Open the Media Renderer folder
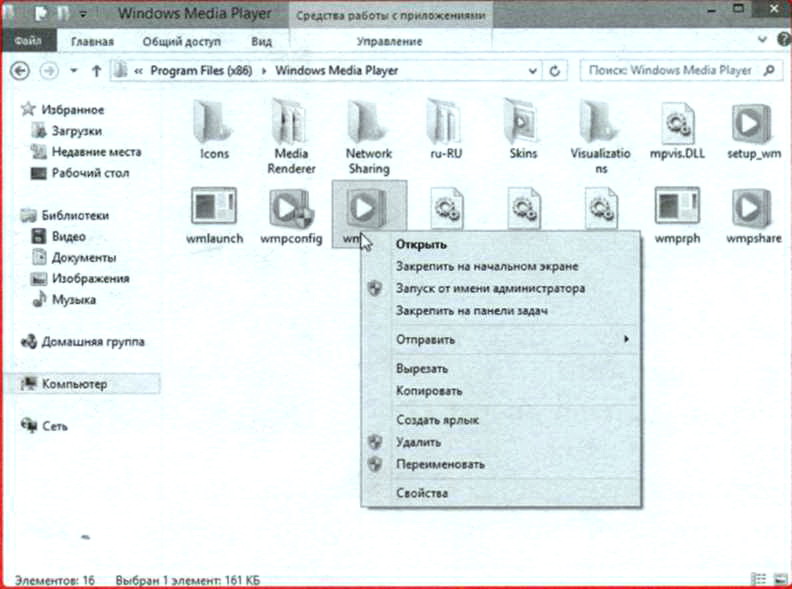 point(291,124)
